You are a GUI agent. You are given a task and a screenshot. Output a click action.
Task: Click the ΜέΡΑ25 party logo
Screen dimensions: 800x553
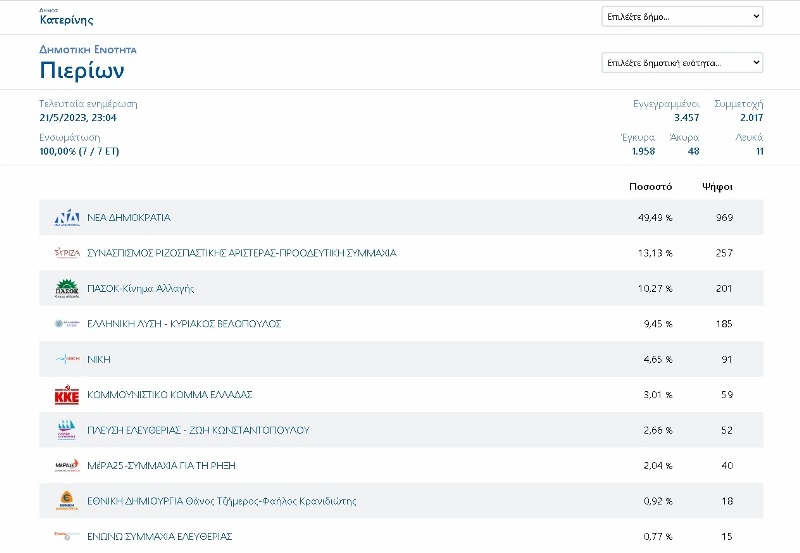(67, 466)
